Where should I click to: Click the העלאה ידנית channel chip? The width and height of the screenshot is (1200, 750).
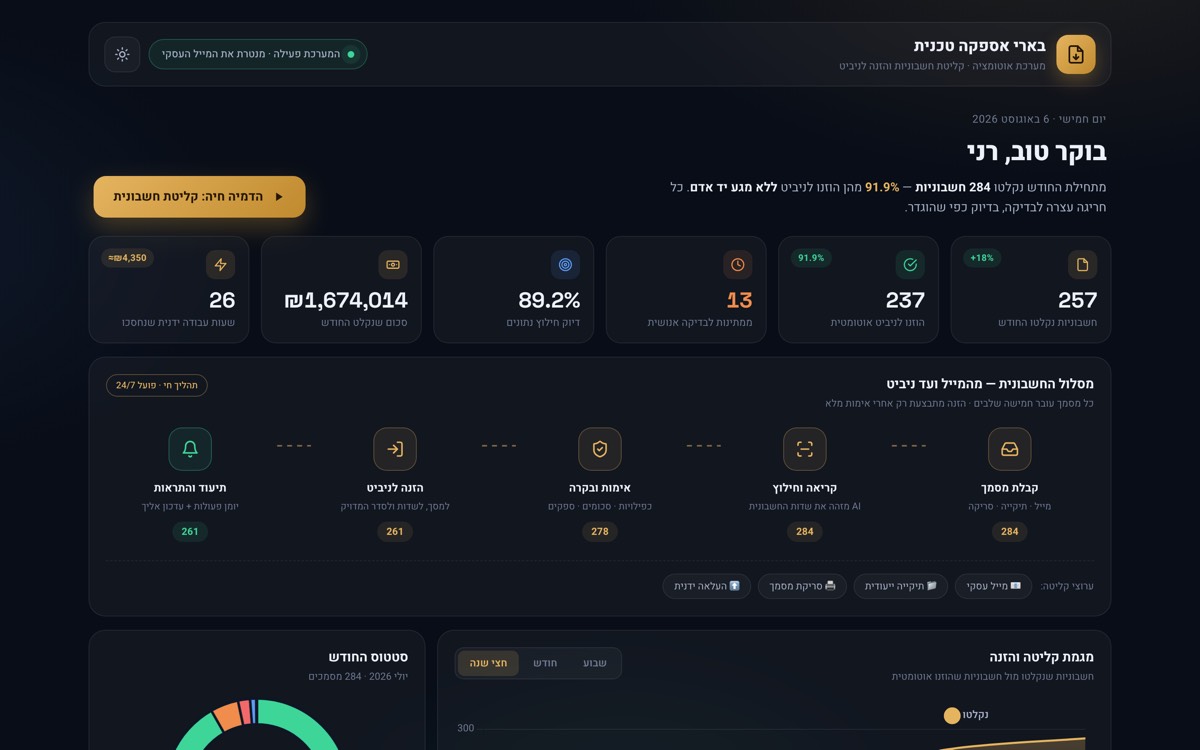tap(707, 586)
